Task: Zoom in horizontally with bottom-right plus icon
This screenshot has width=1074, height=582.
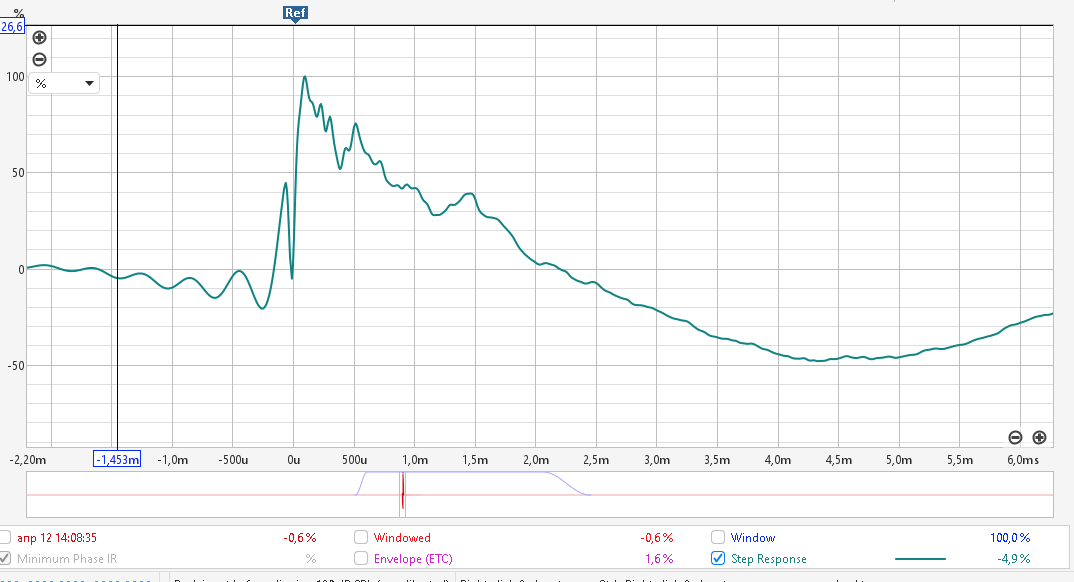Action: click(x=1039, y=437)
